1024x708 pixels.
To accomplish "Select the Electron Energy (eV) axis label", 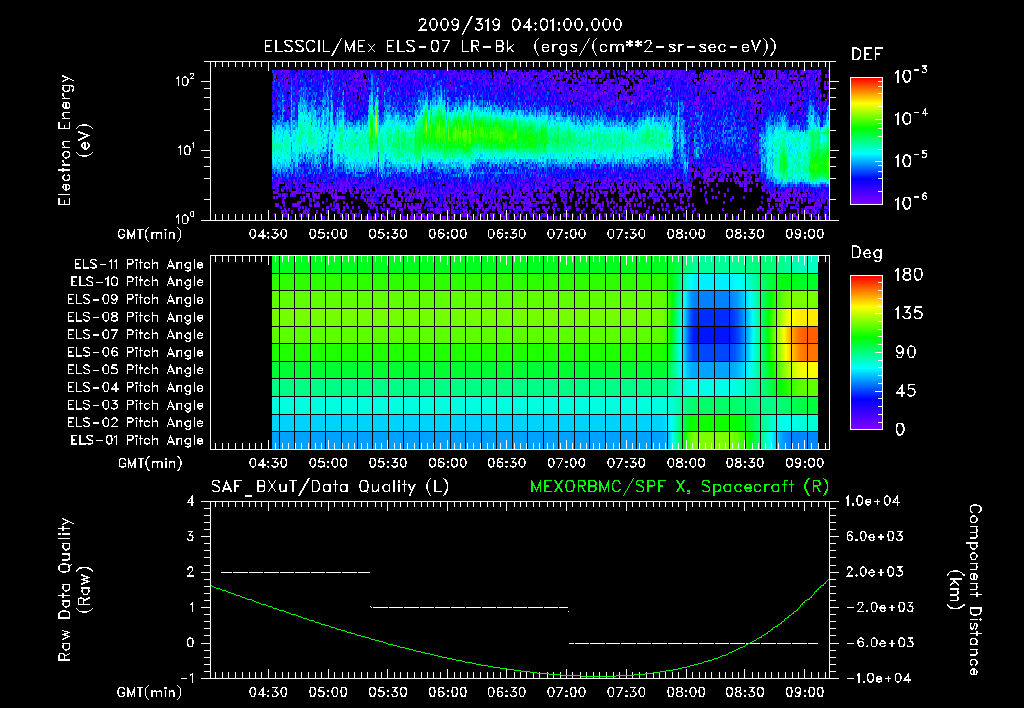I will (x=74, y=140).
